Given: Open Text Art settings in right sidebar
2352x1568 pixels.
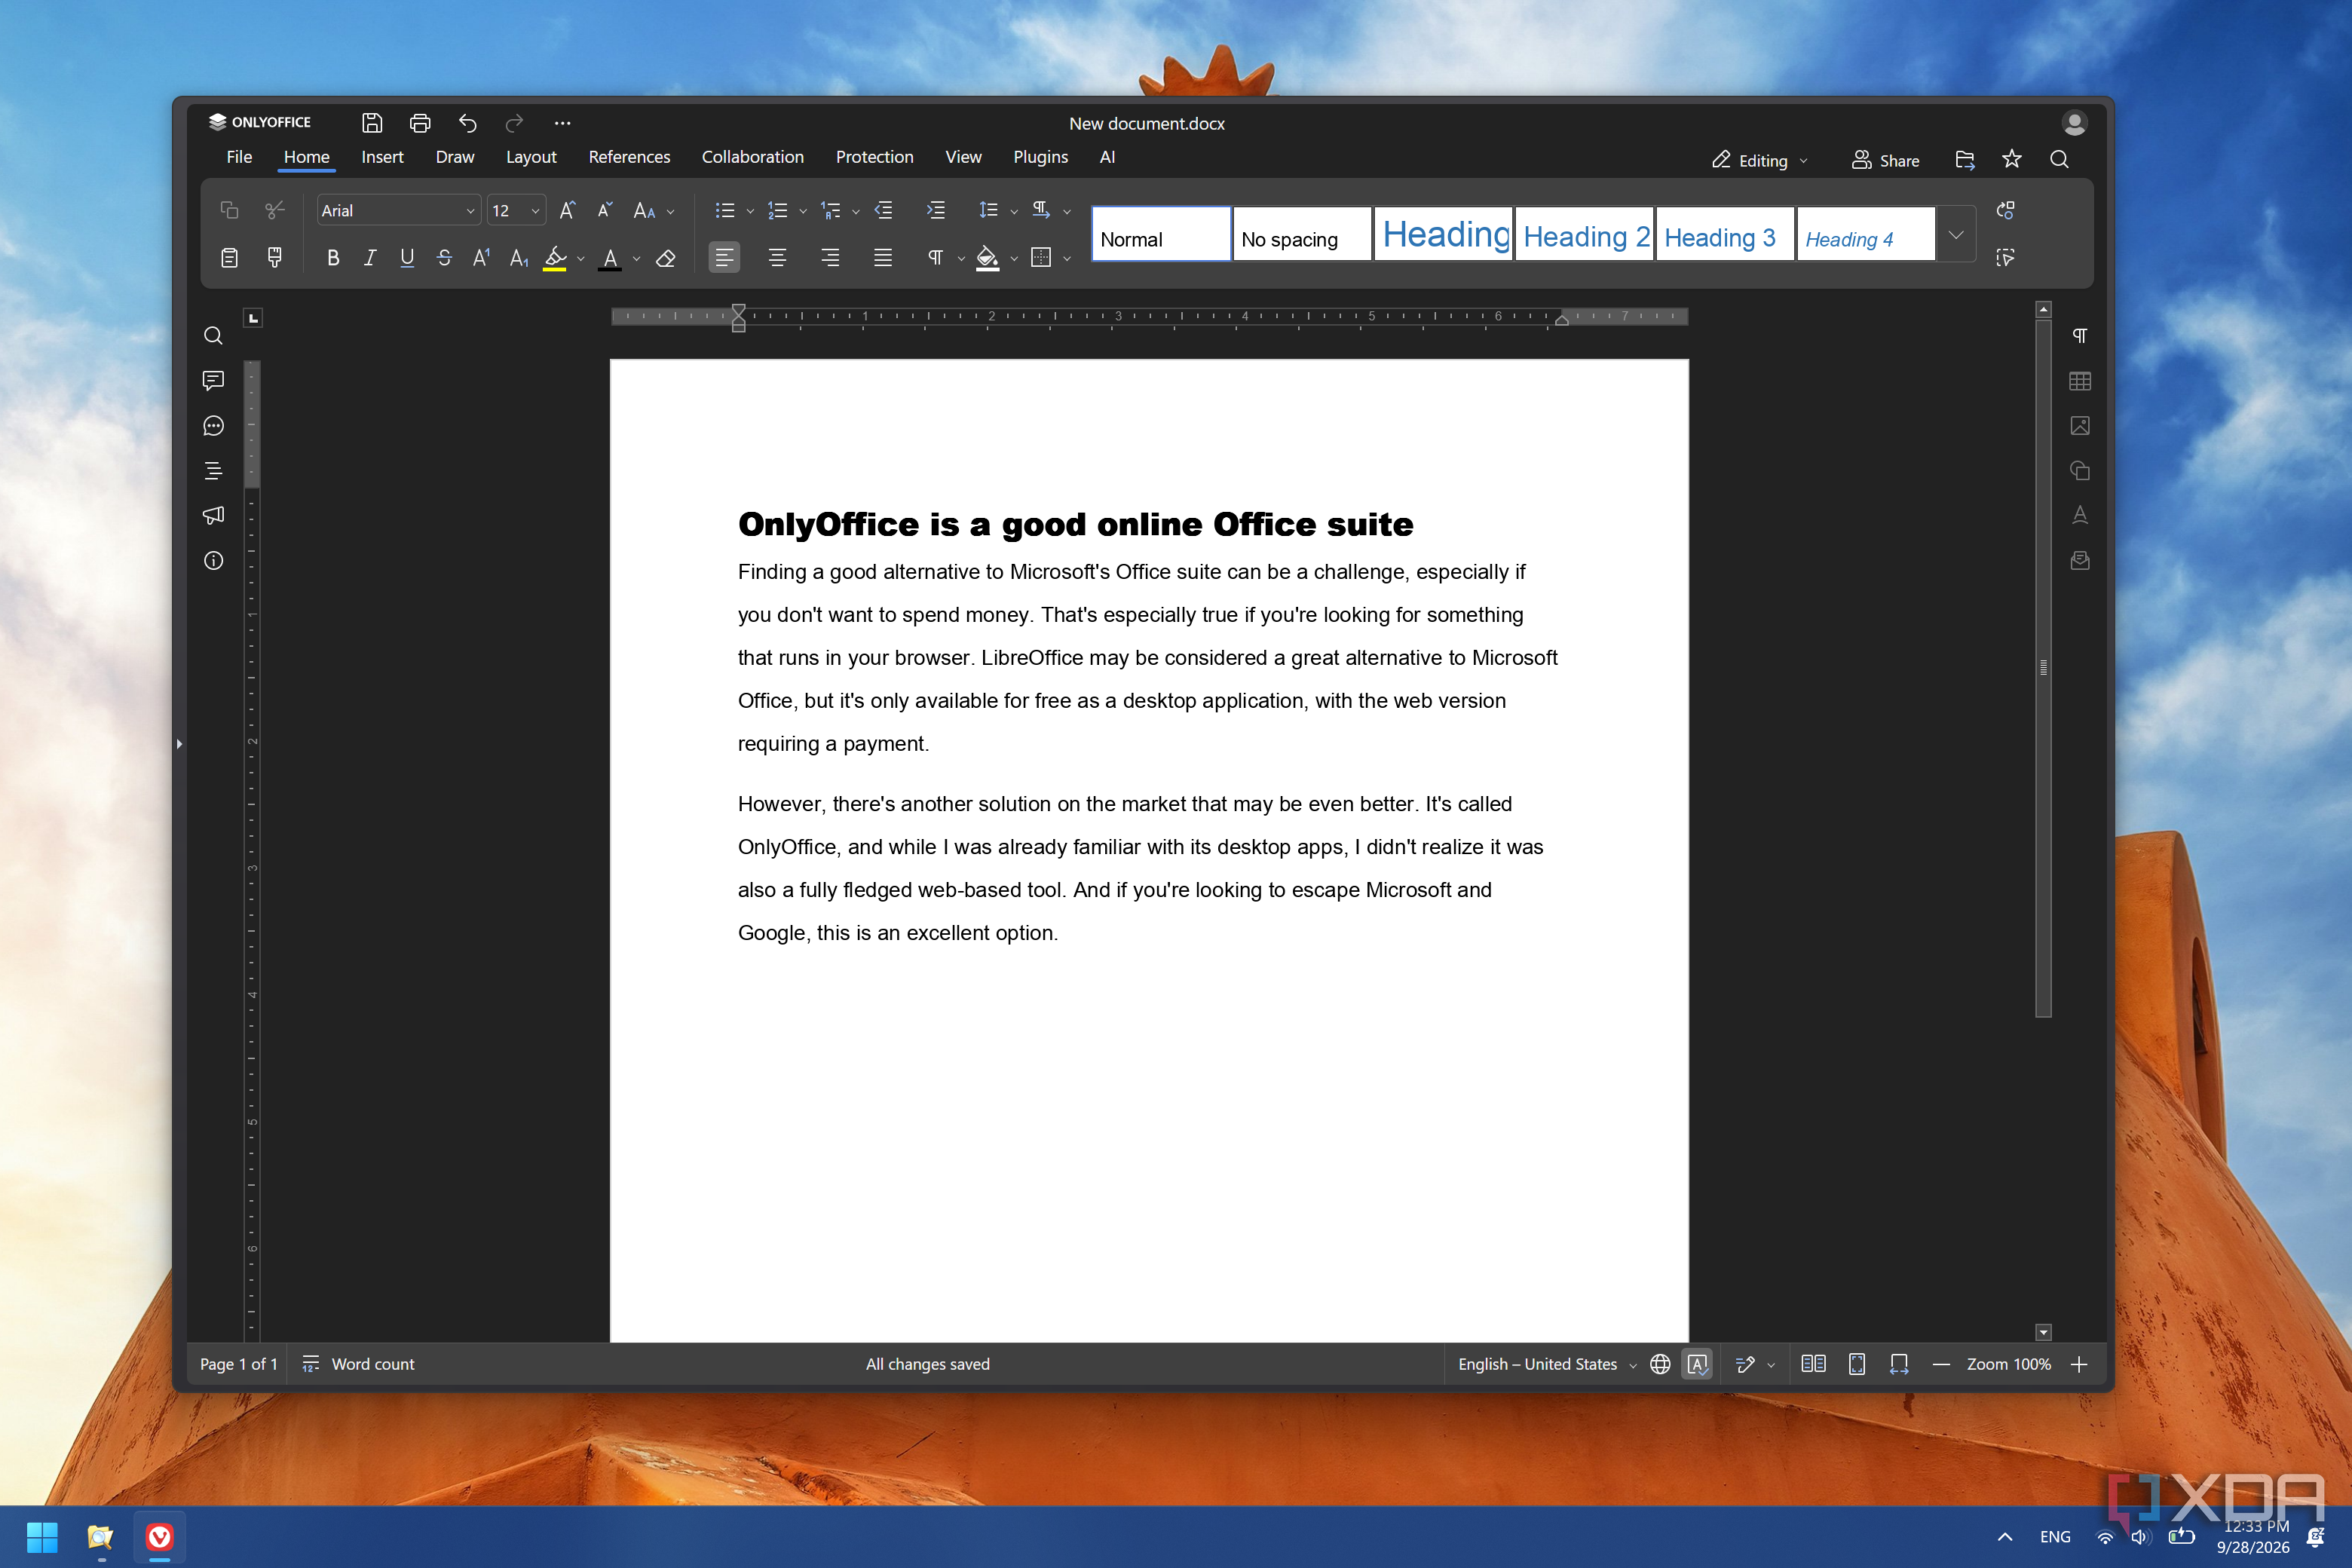Looking at the screenshot, I should coord(2080,515).
